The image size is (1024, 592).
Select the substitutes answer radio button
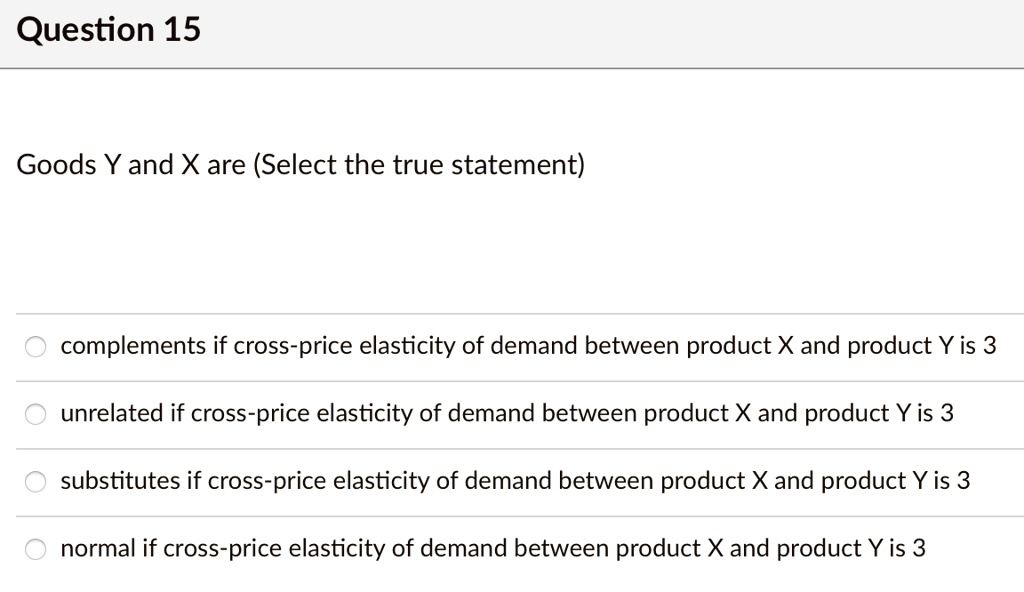(36, 481)
